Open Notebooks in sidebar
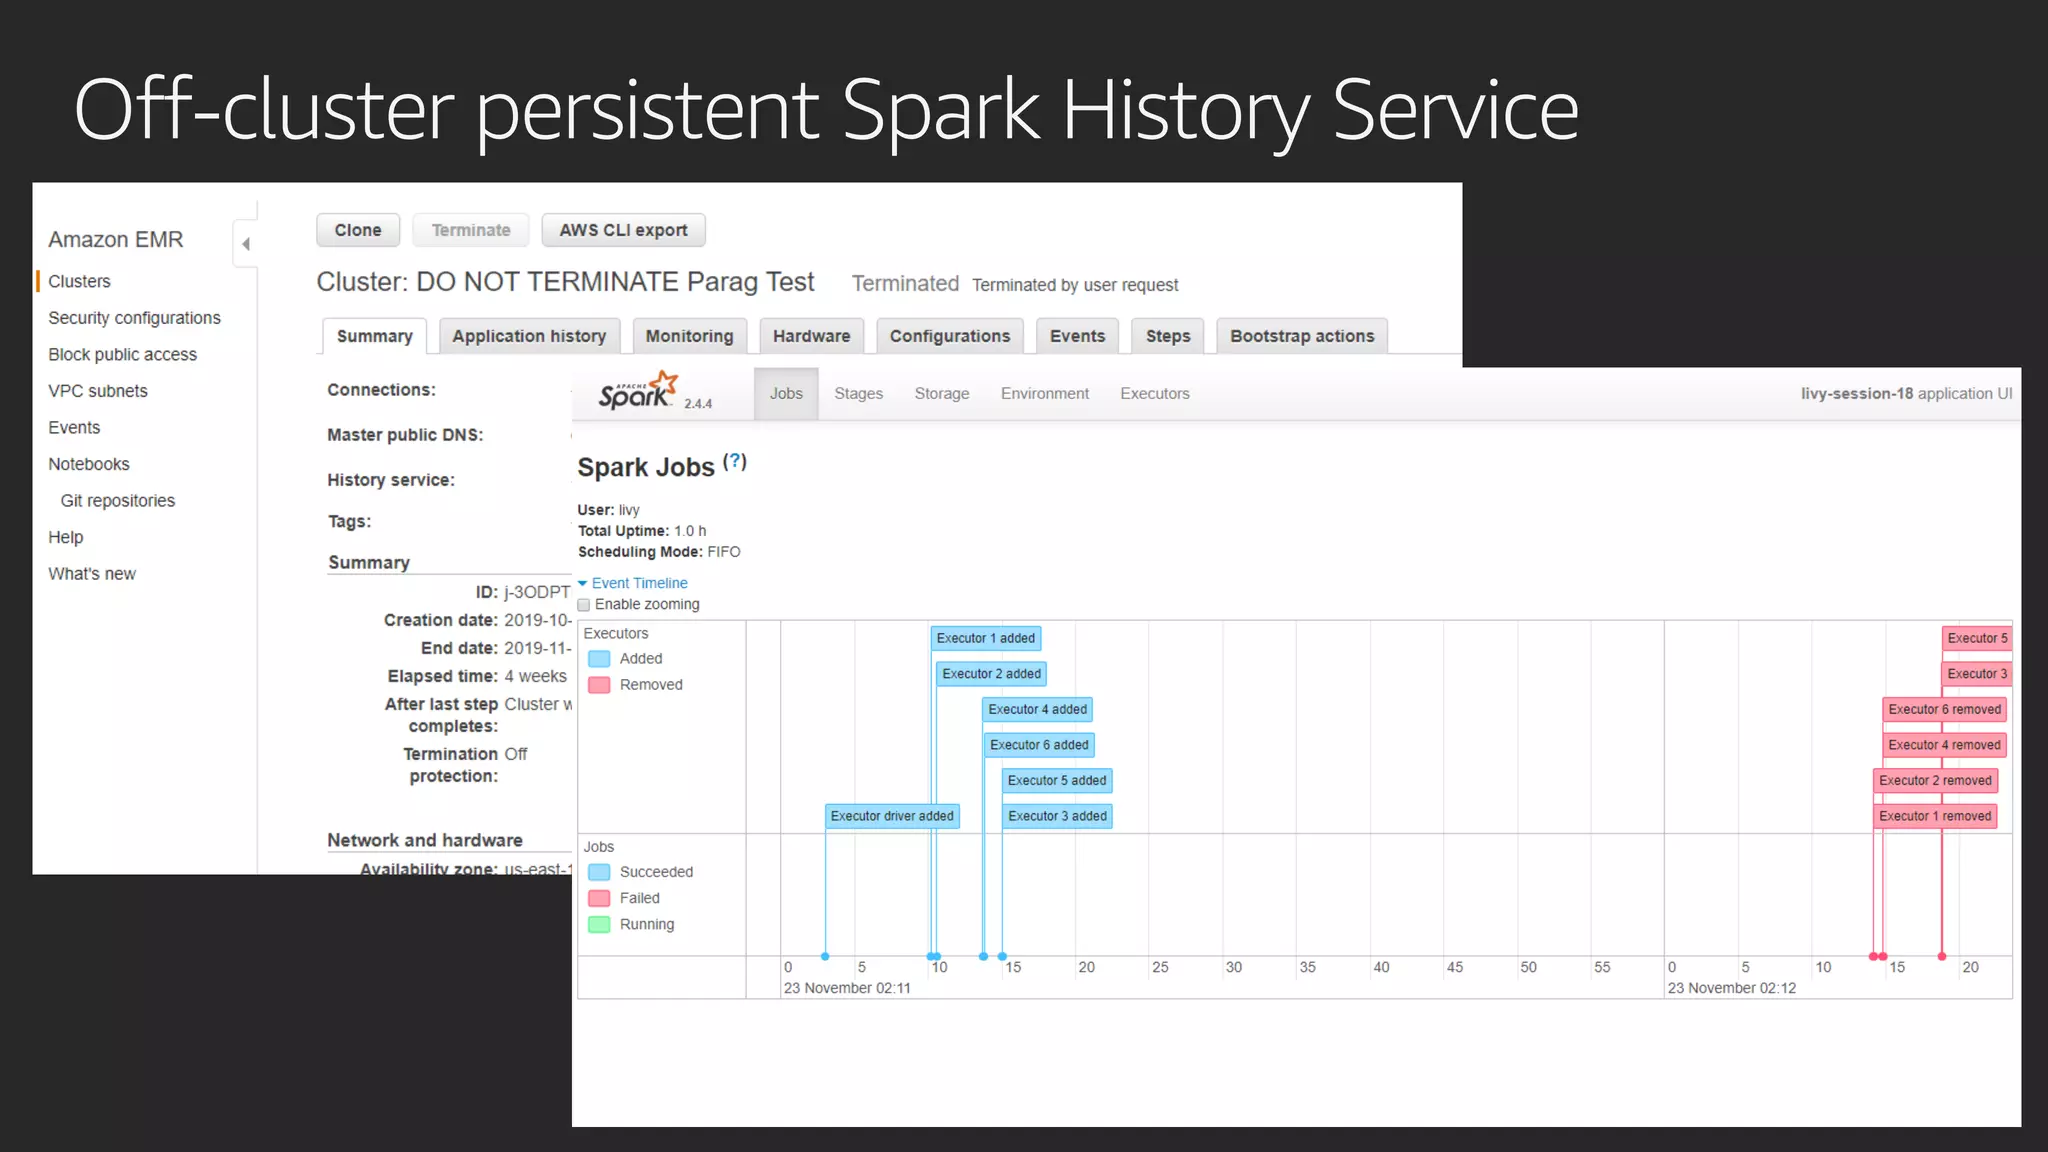The width and height of the screenshot is (2048, 1152). [x=89, y=464]
